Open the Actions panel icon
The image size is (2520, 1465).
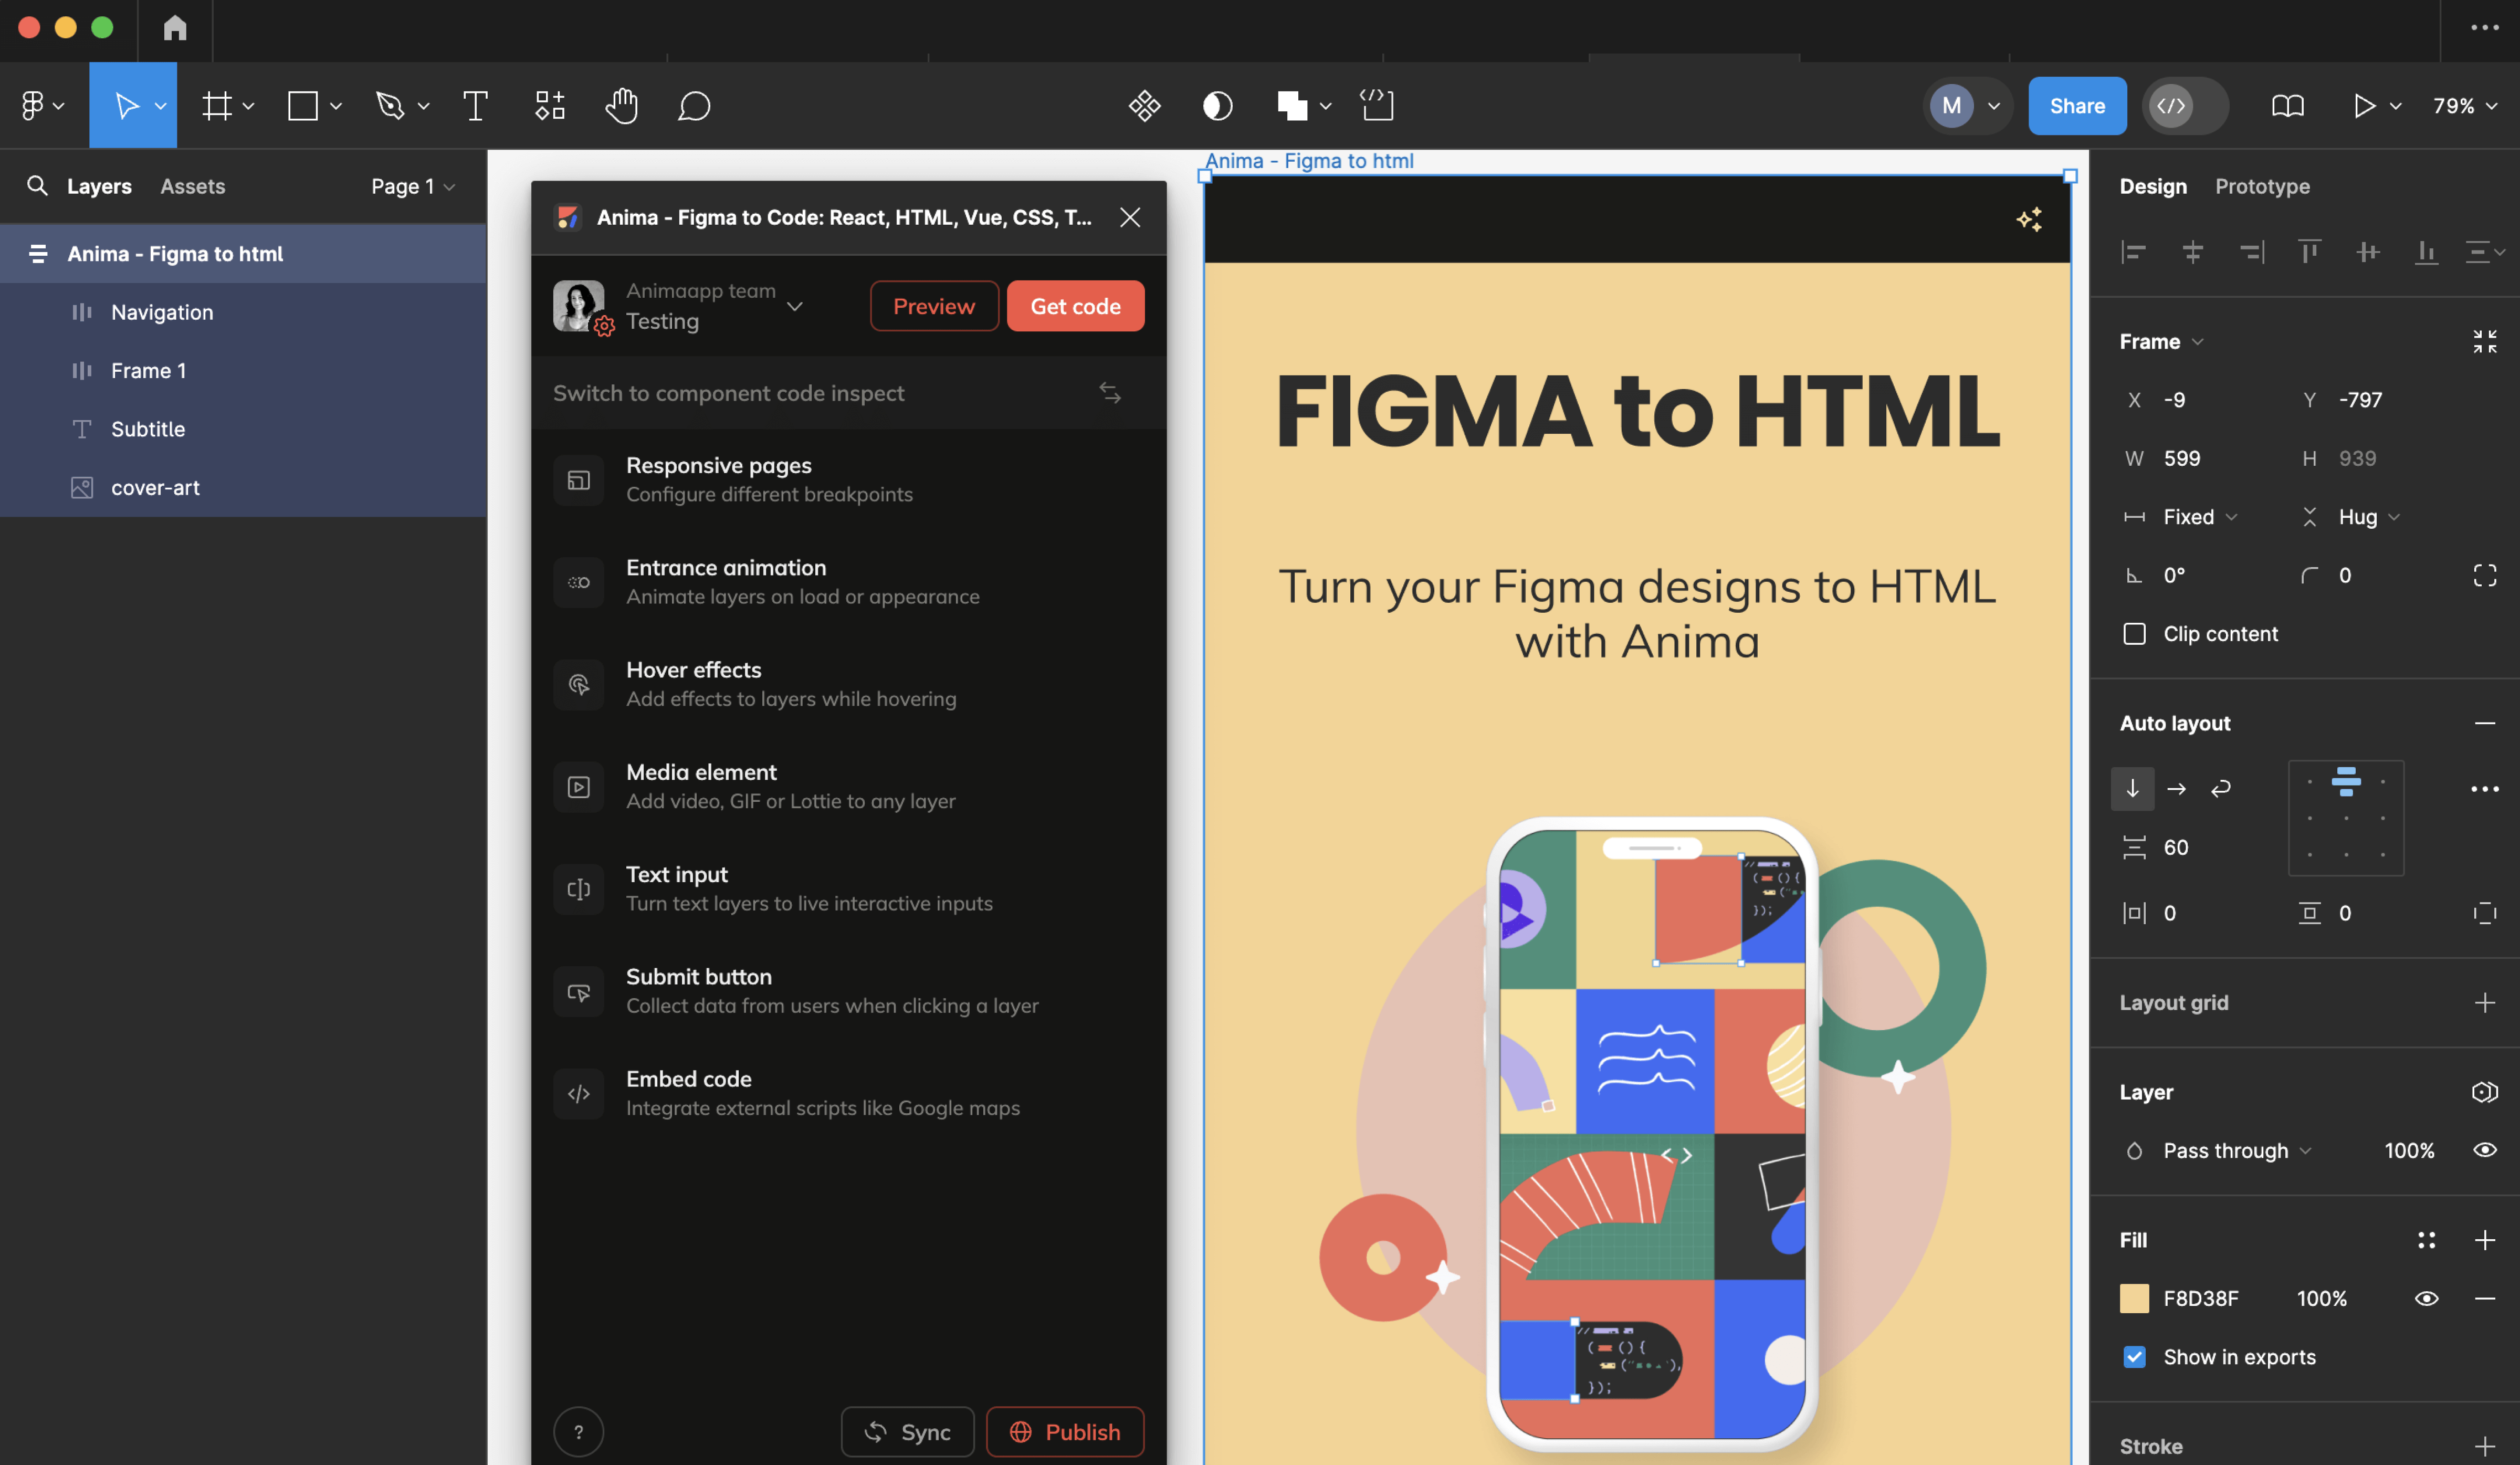click(x=1145, y=105)
